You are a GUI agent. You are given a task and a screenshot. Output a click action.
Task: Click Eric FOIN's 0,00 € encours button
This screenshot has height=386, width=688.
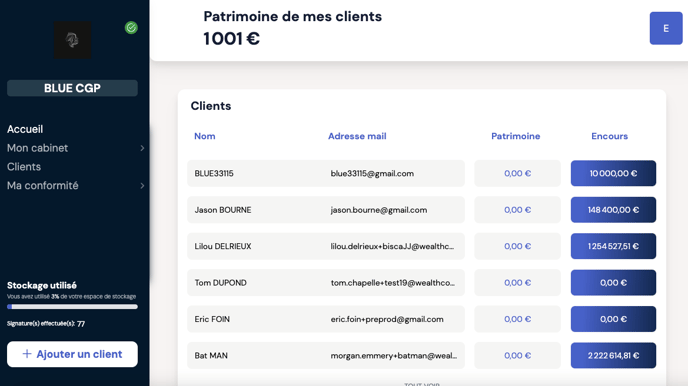tap(613, 319)
